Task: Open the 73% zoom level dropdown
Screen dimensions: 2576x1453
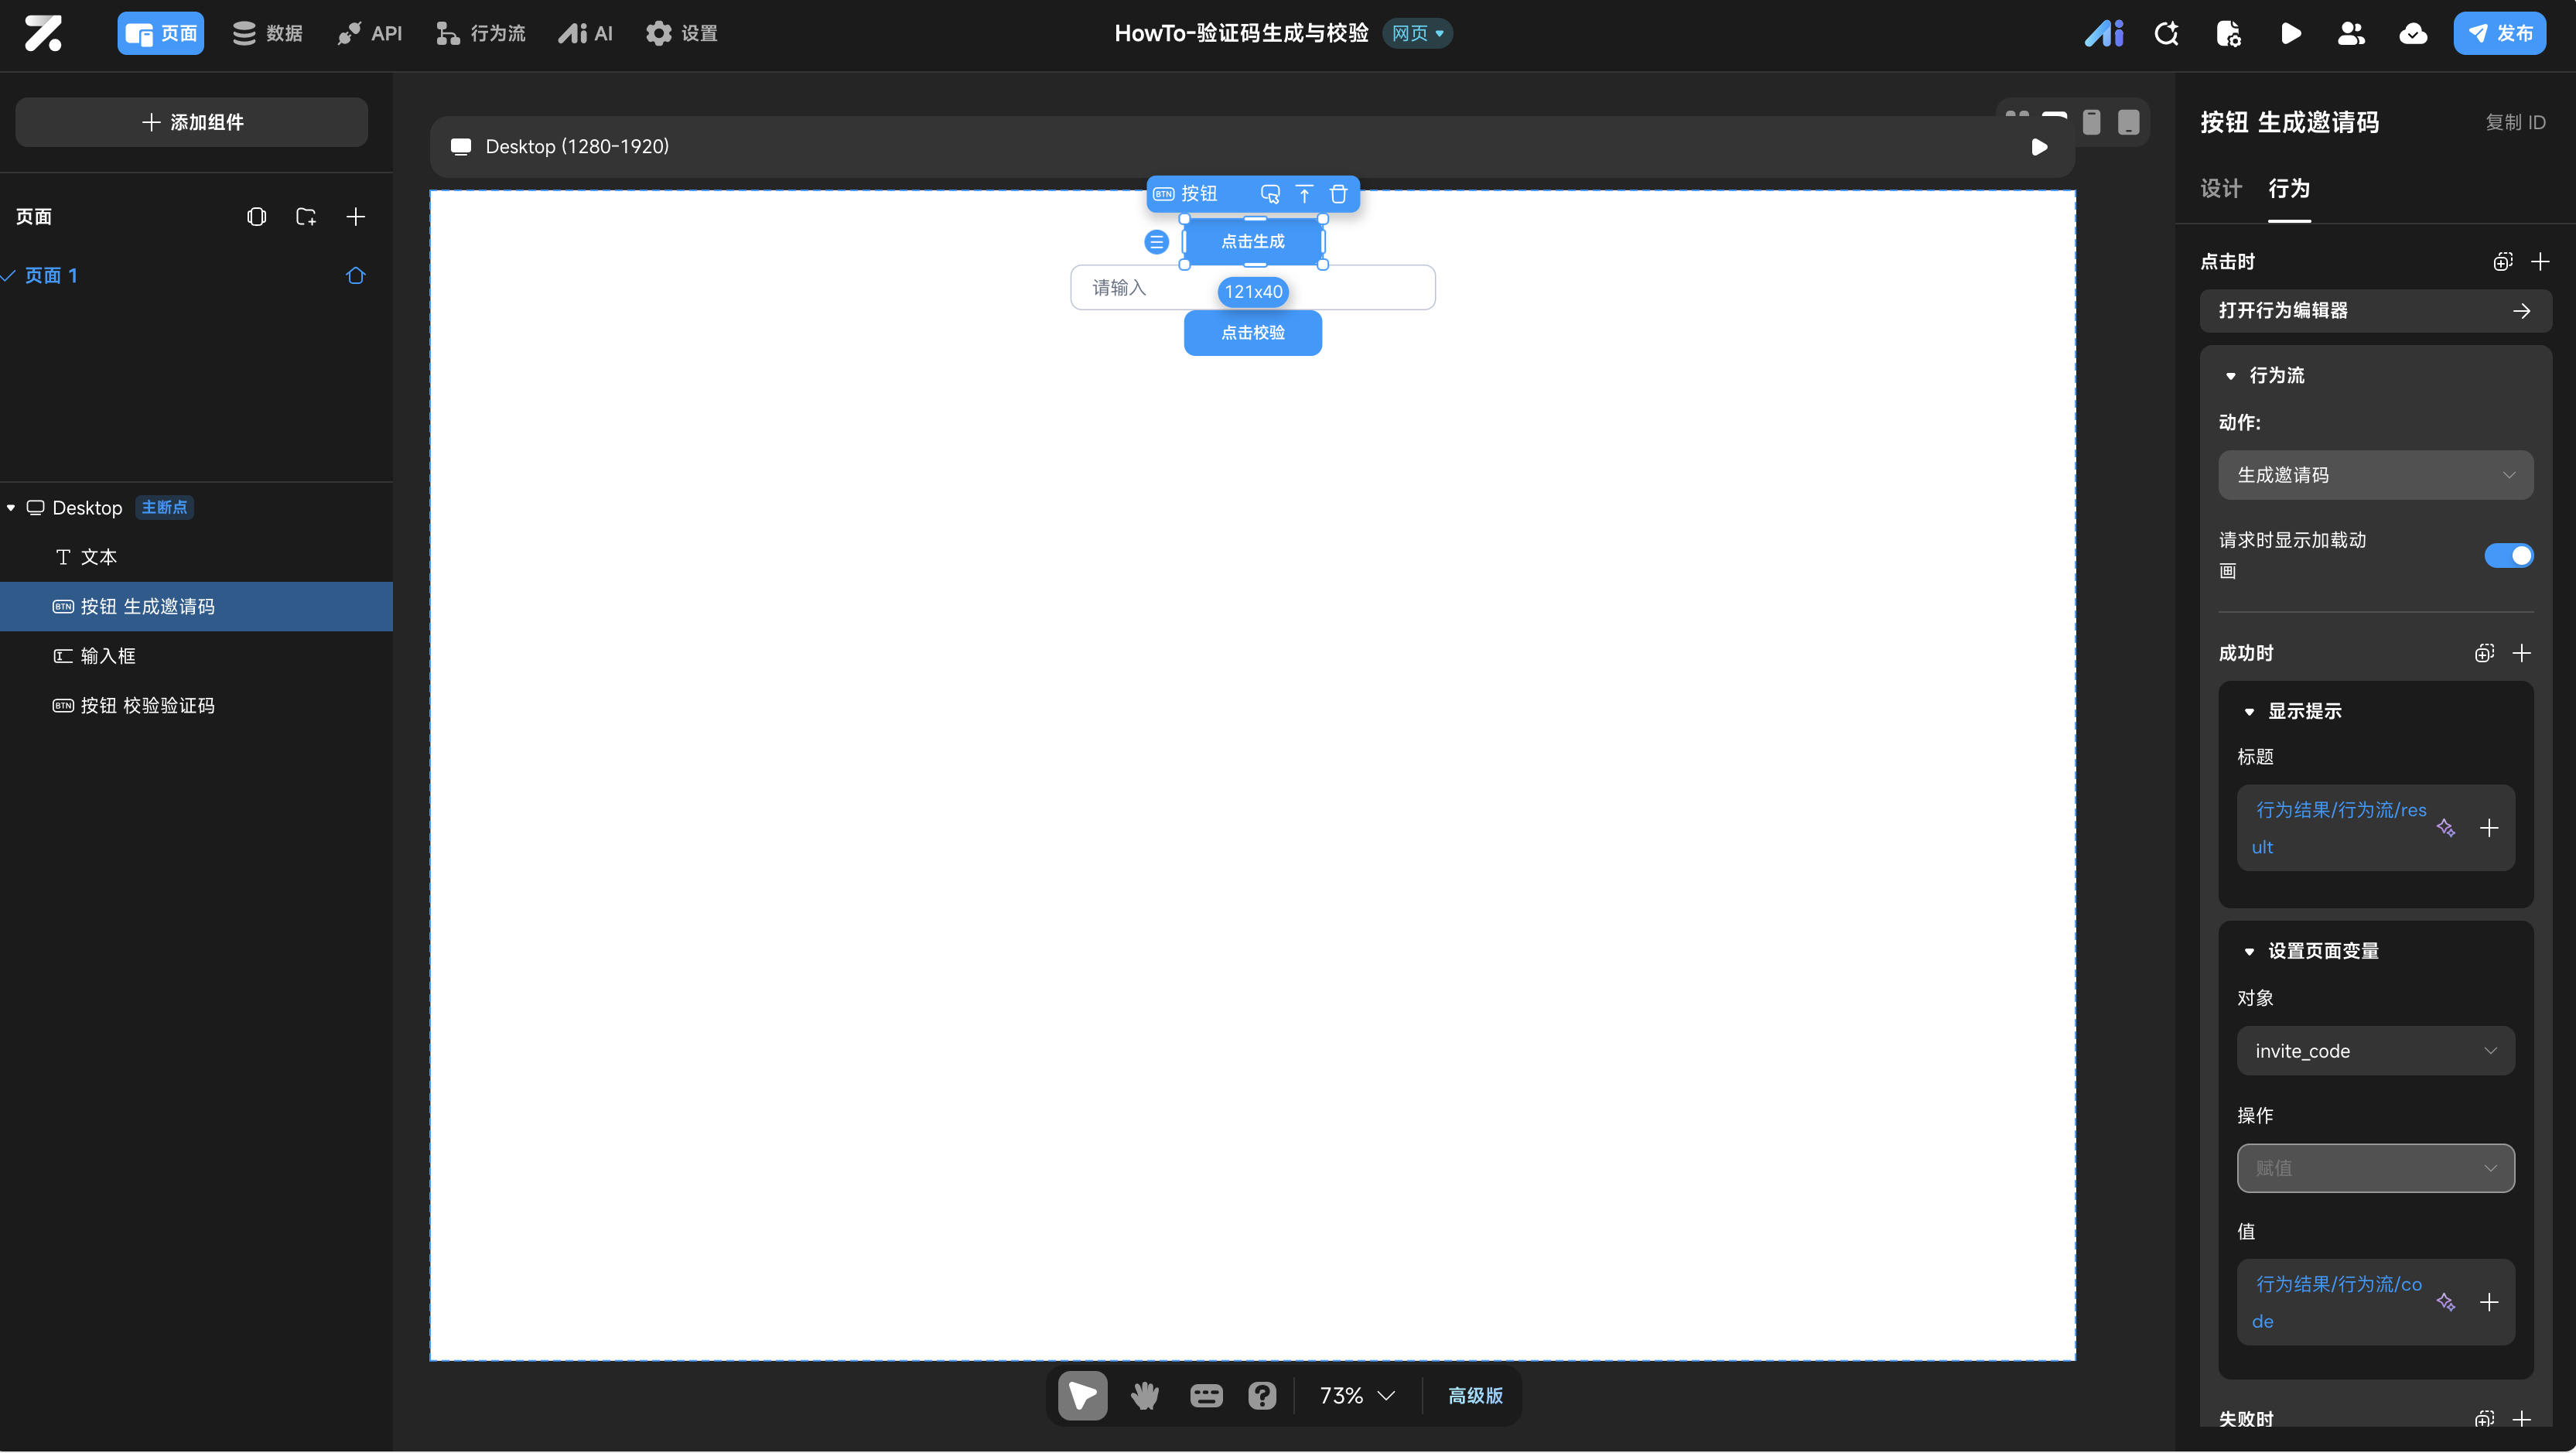Action: (x=1356, y=1395)
